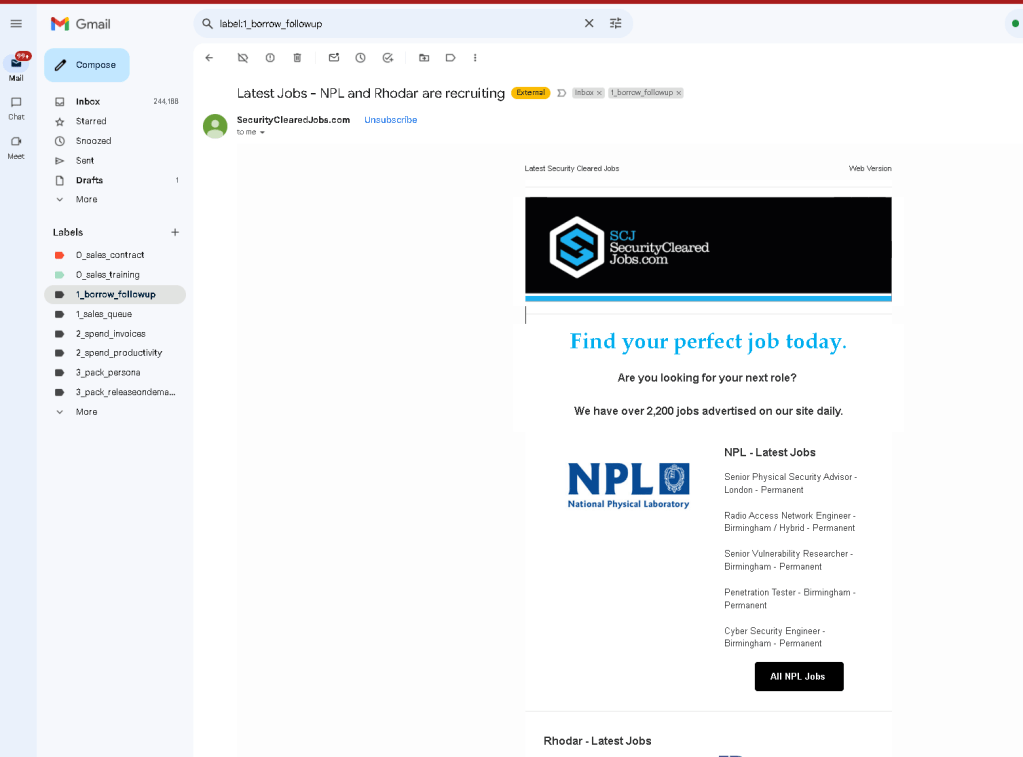
Task: Open the Web Version link
Action: (870, 168)
